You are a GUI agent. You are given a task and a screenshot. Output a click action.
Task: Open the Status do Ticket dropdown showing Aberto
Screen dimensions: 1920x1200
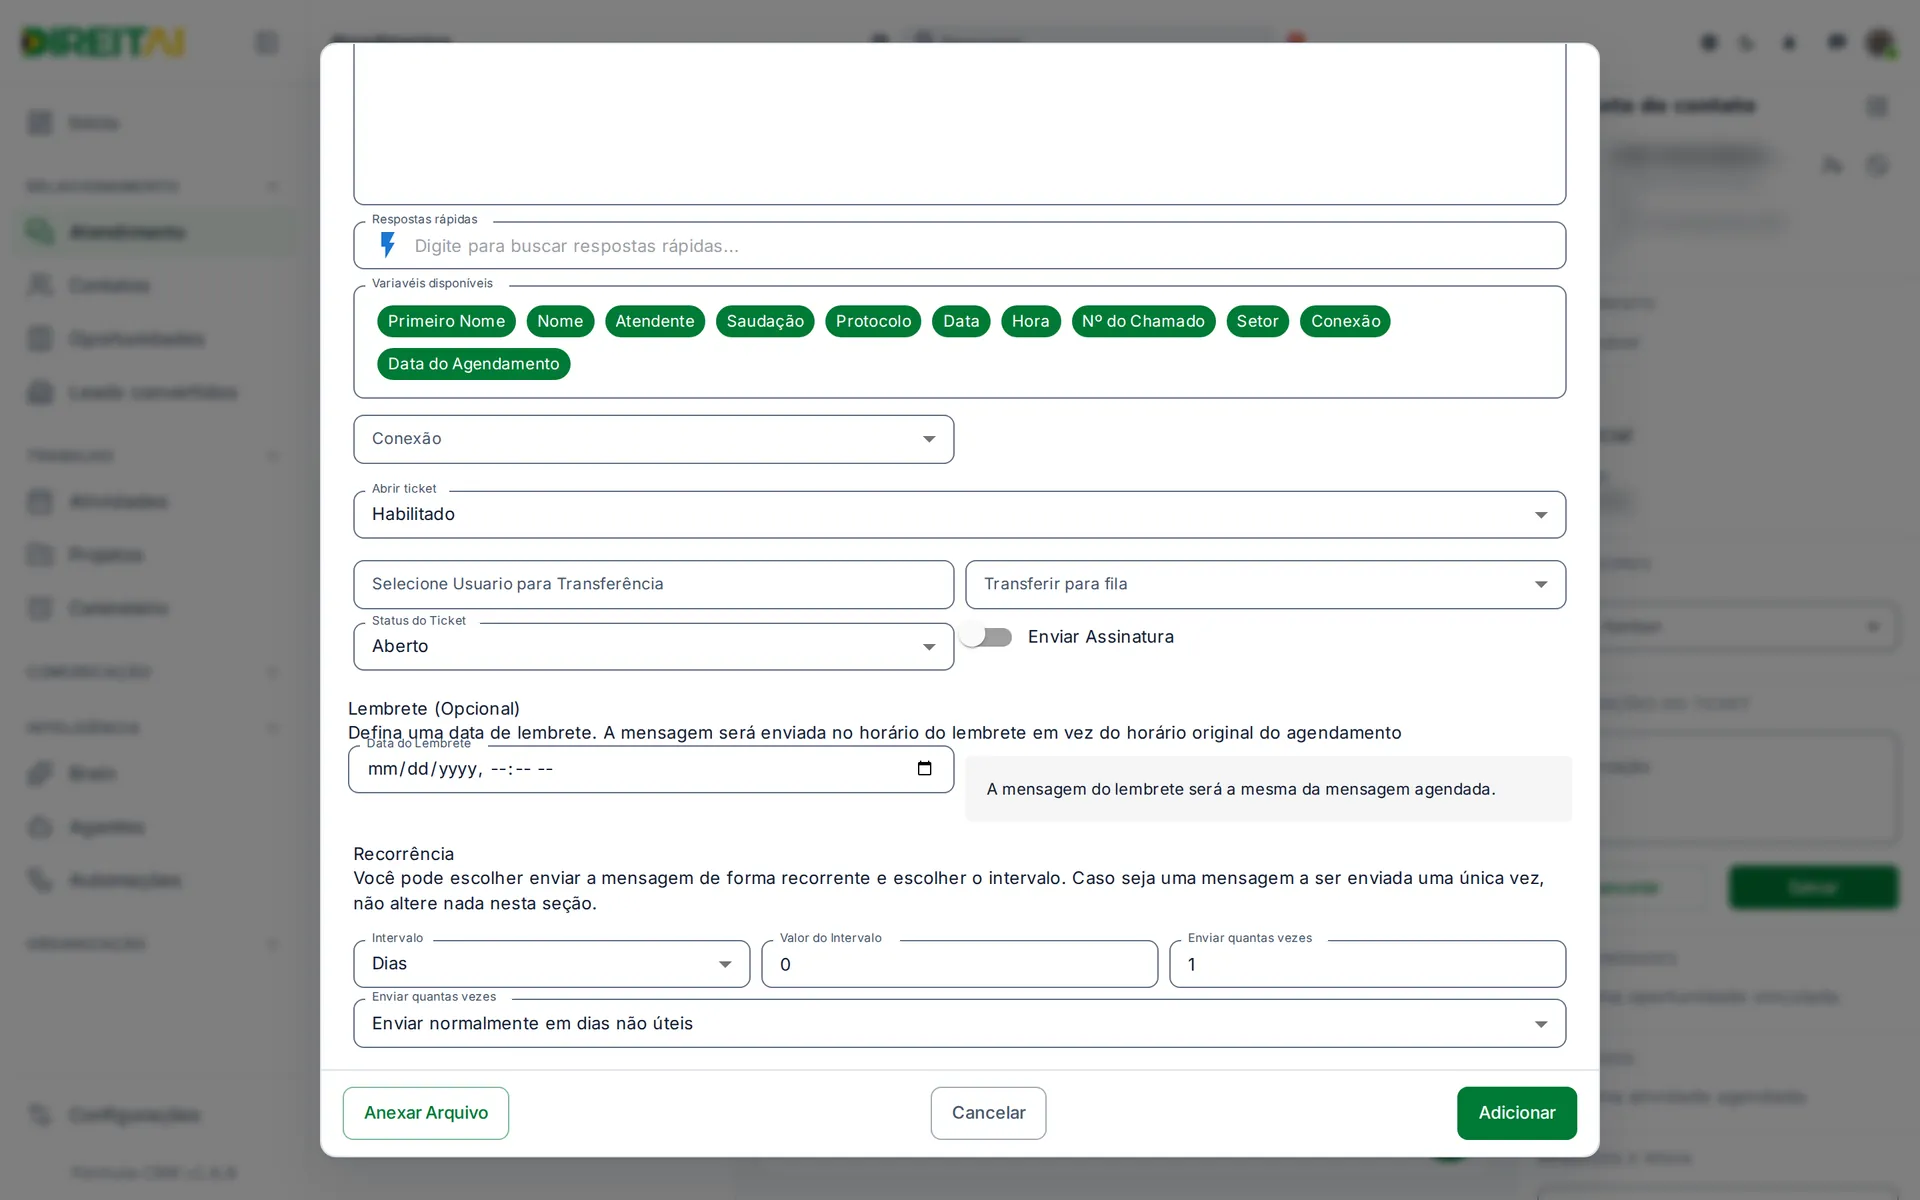coord(653,646)
